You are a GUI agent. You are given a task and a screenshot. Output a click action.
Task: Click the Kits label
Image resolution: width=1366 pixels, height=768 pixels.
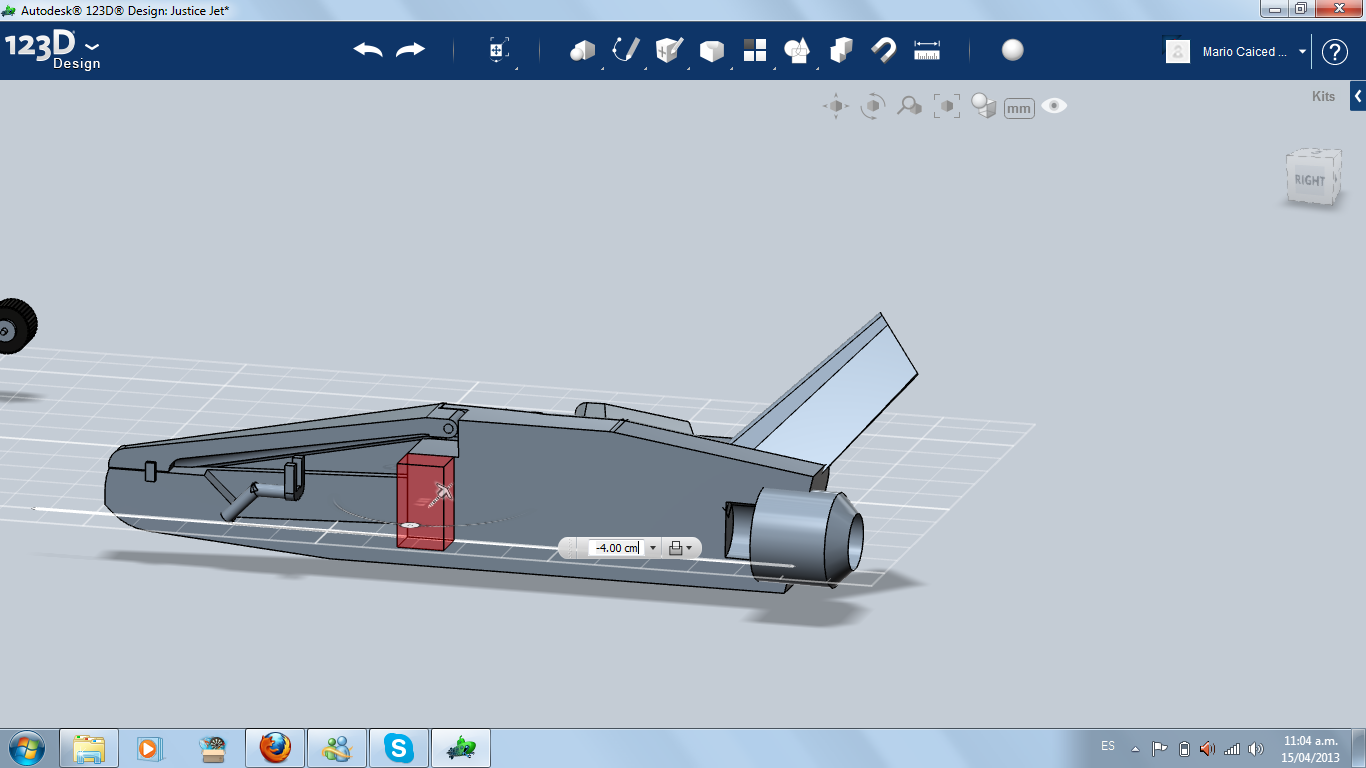[1323, 97]
